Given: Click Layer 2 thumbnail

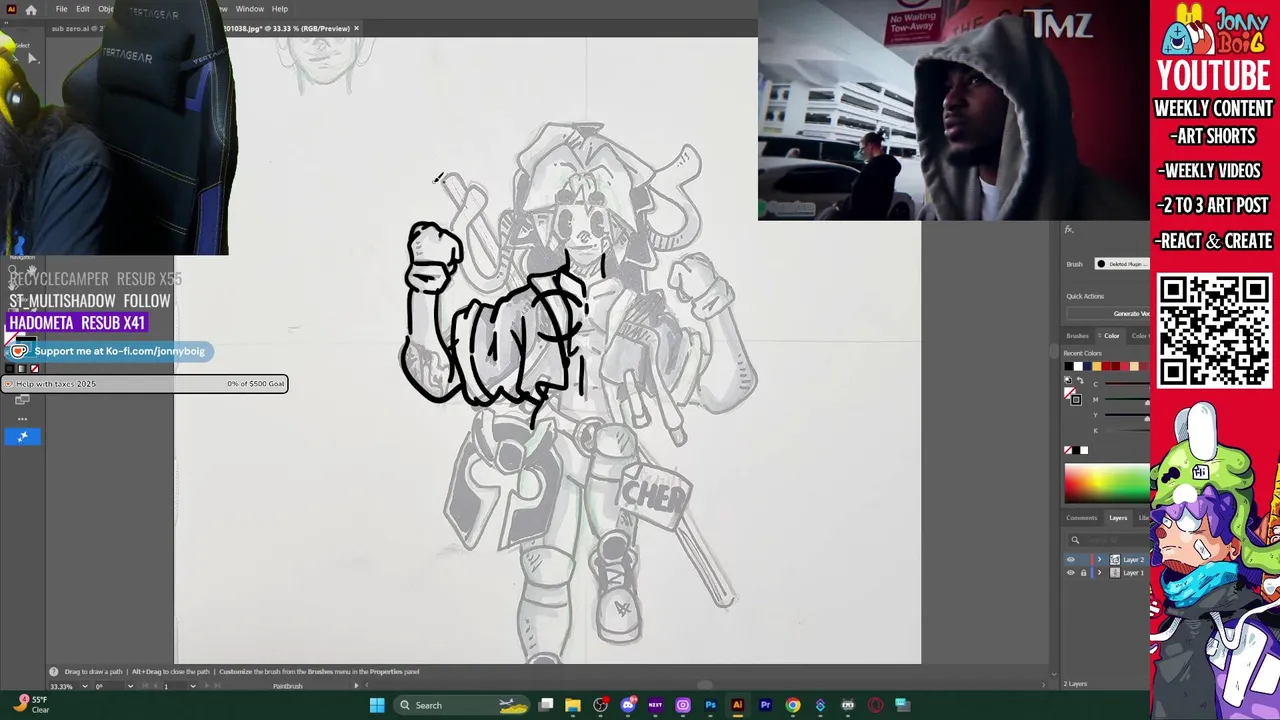Looking at the screenshot, I should pos(1115,560).
